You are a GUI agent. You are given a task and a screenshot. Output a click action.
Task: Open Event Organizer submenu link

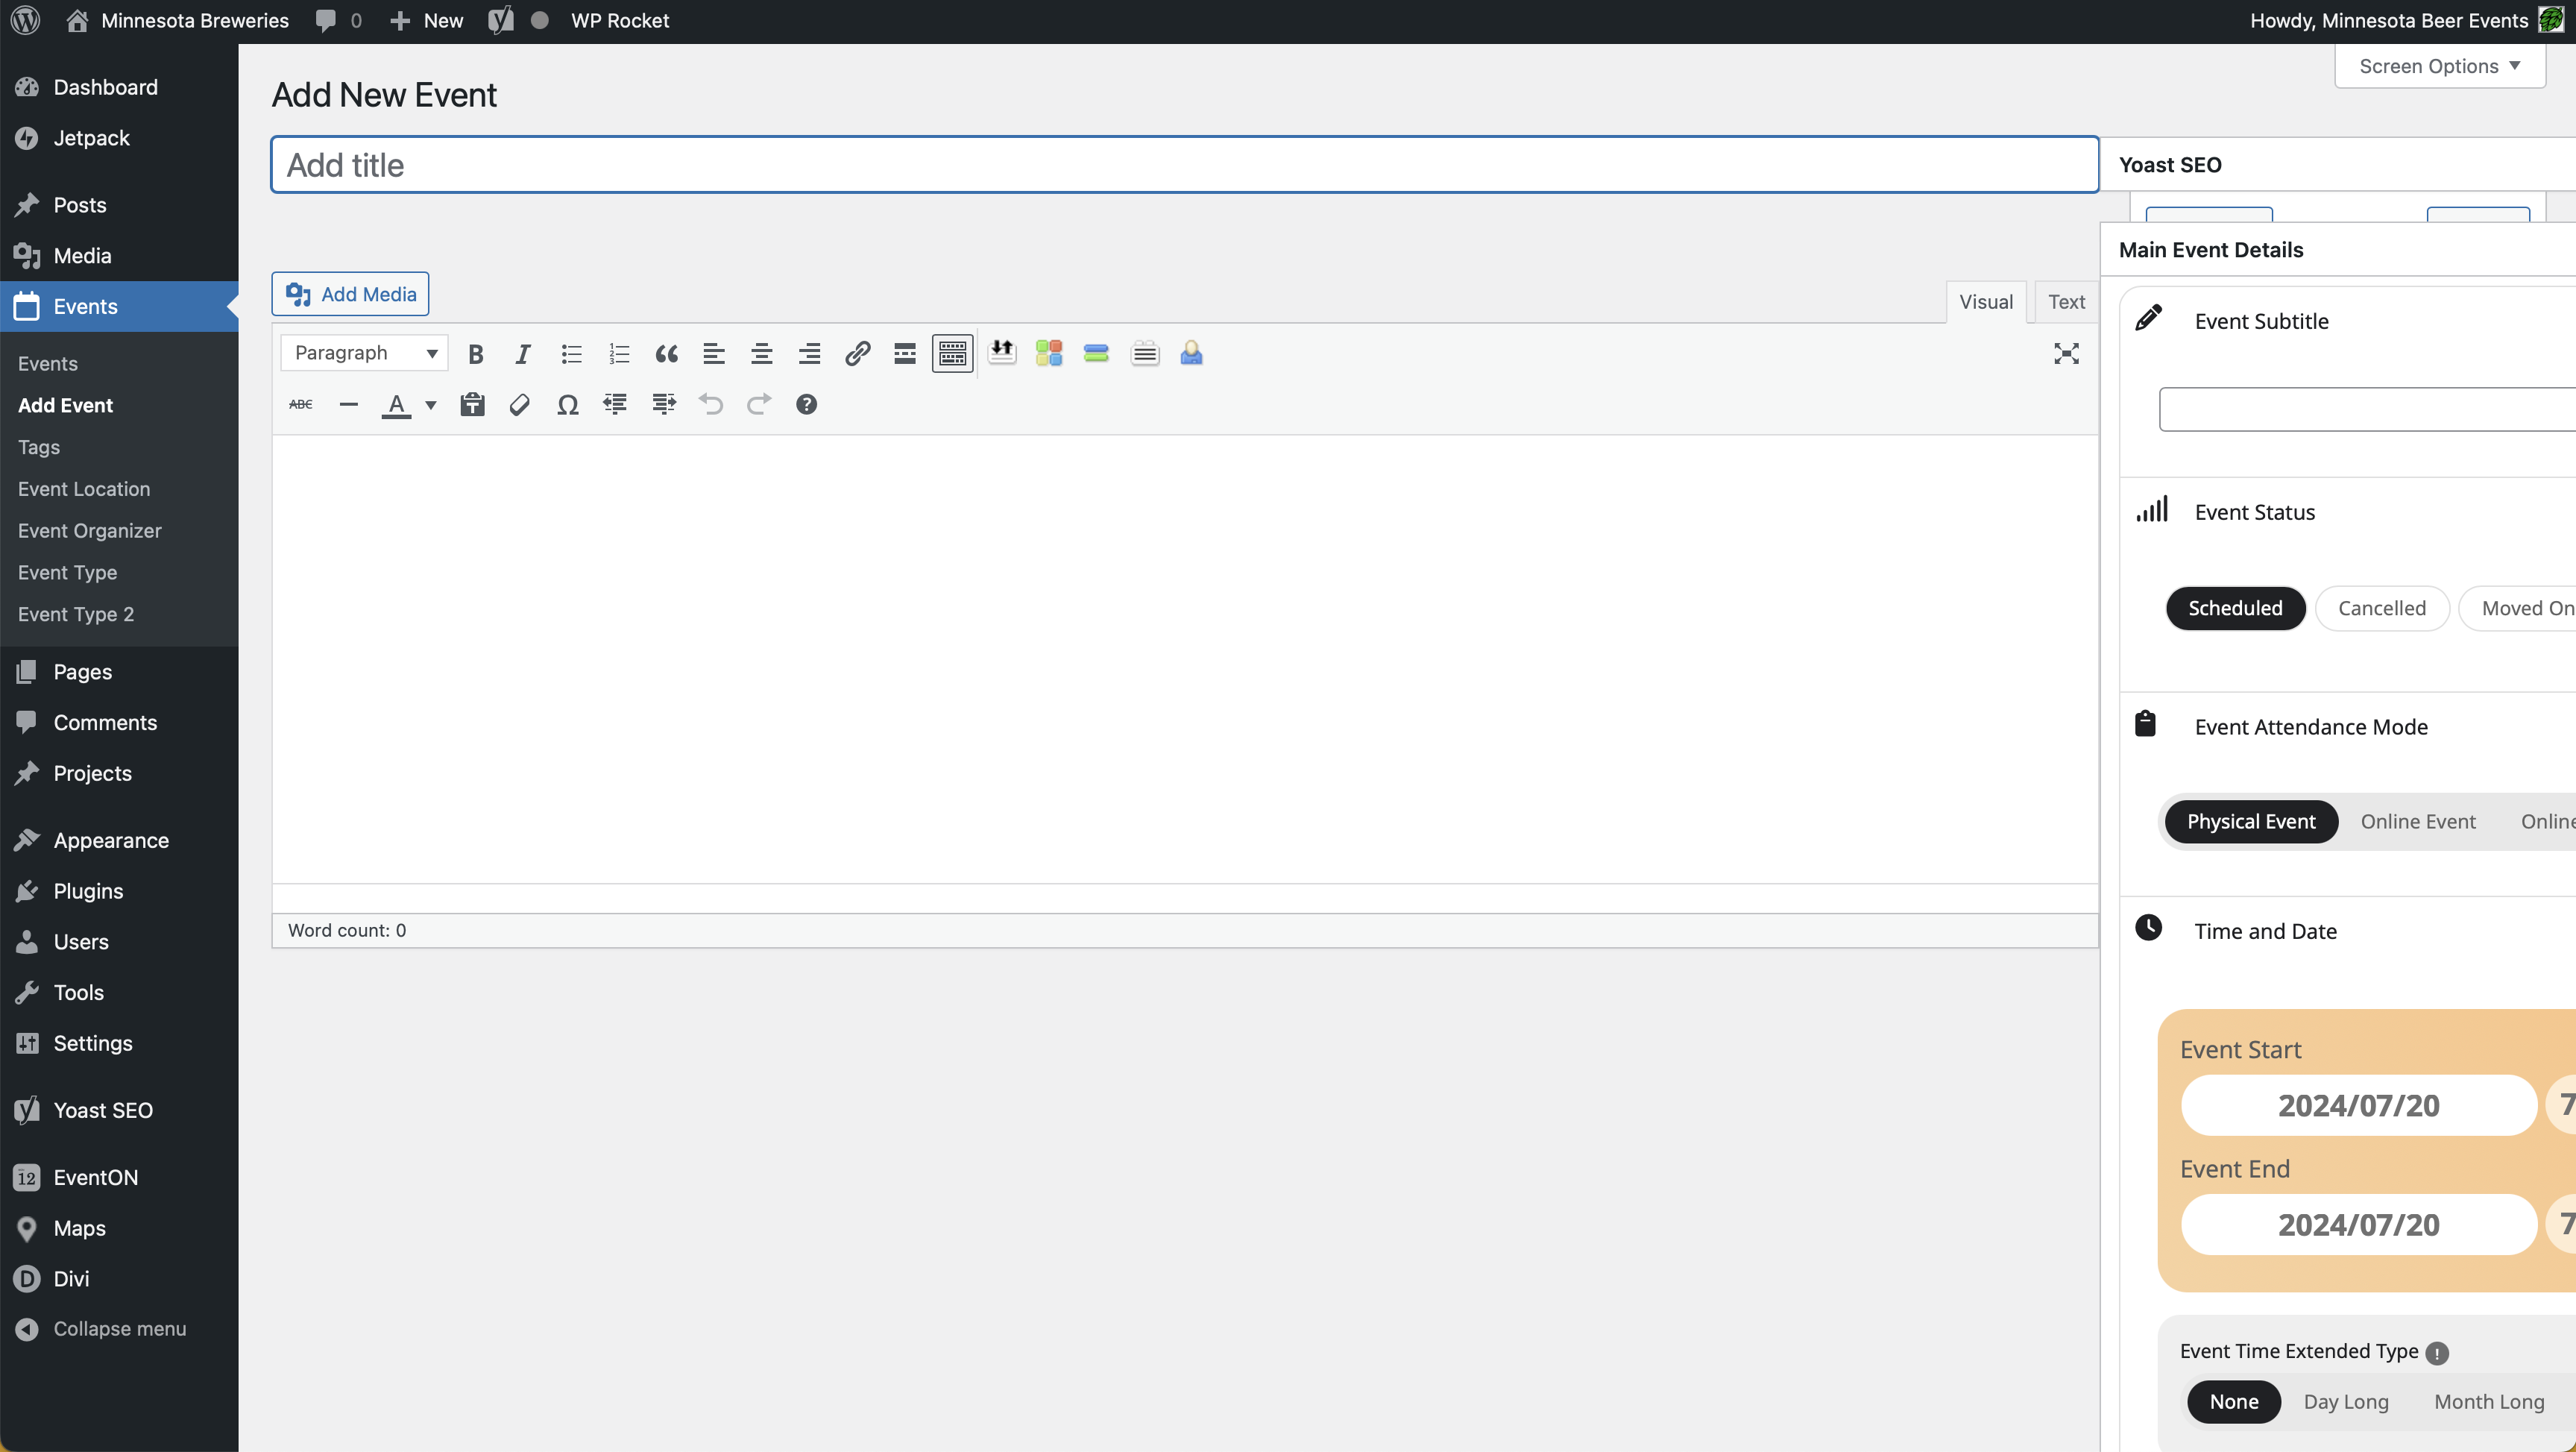(x=89, y=531)
